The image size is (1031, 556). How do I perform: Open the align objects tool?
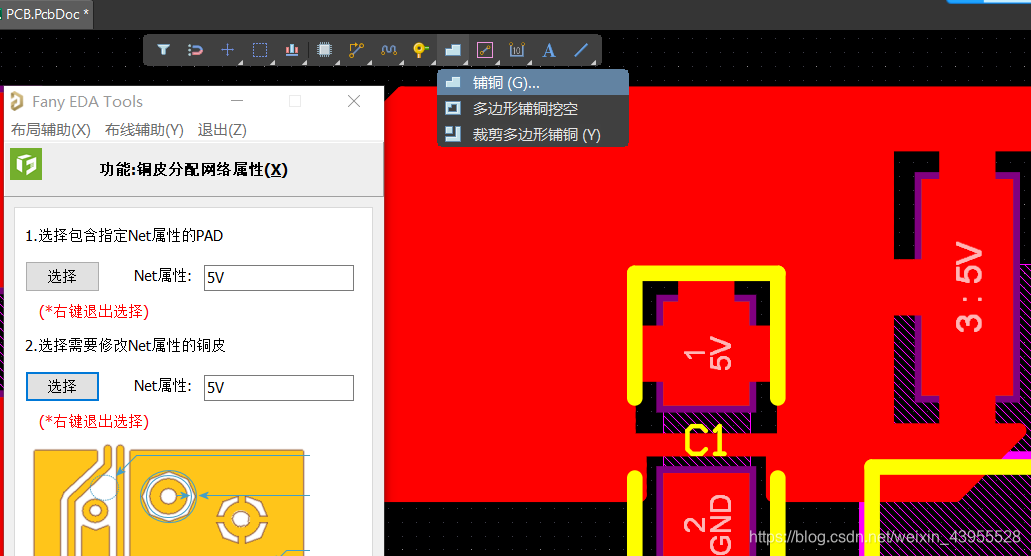[x=292, y=49]
